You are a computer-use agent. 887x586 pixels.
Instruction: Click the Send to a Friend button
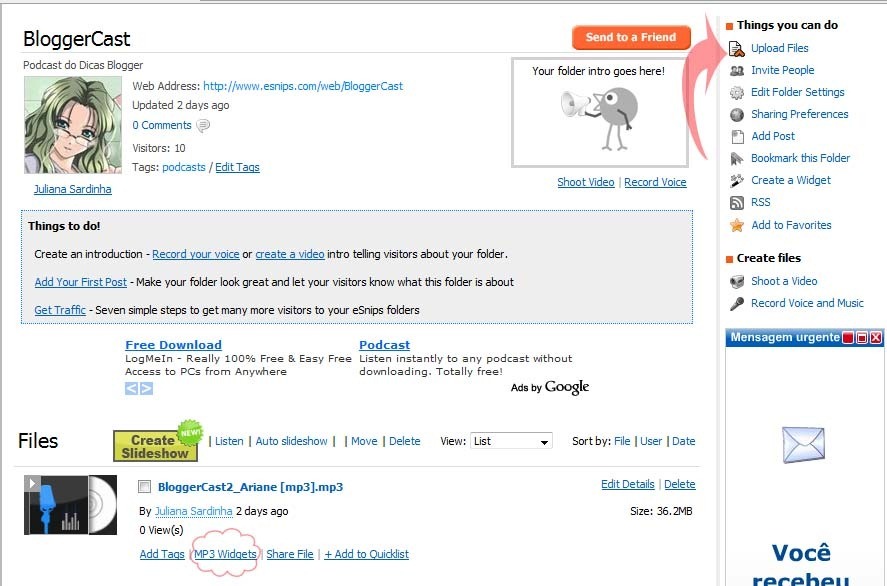click(x=631, y=37)
